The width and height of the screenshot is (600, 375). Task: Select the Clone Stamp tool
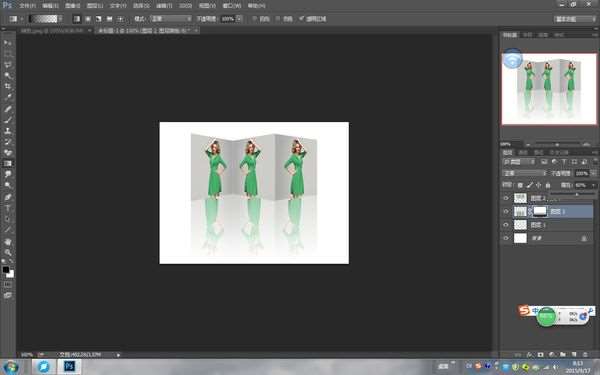(x=8, y=131)
